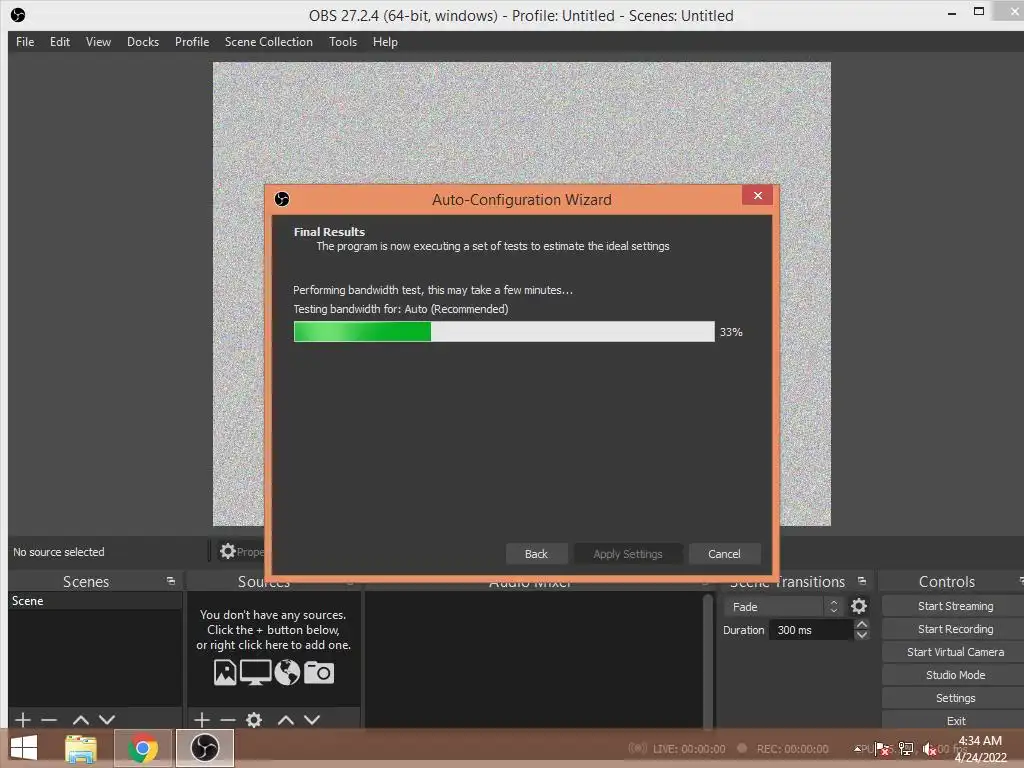Open the Docks menu
This screenshot has height=768, width=1024.
pos(142,42)
